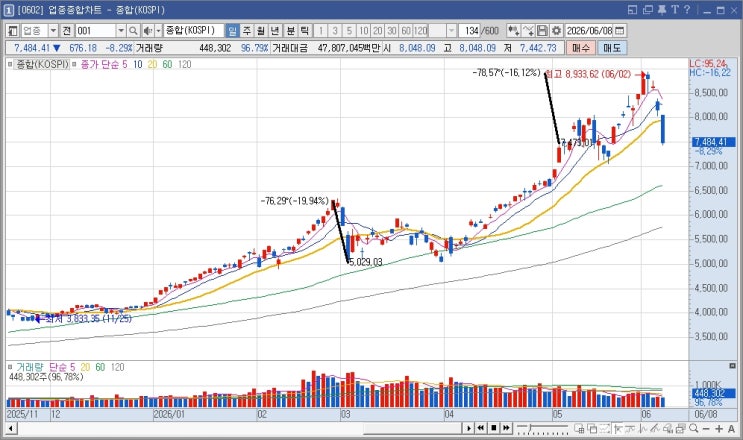The height and width of the screenshot is (440, 743).
Task: Click the magnifier search icon beside code 001
Action: click(133, 31)
